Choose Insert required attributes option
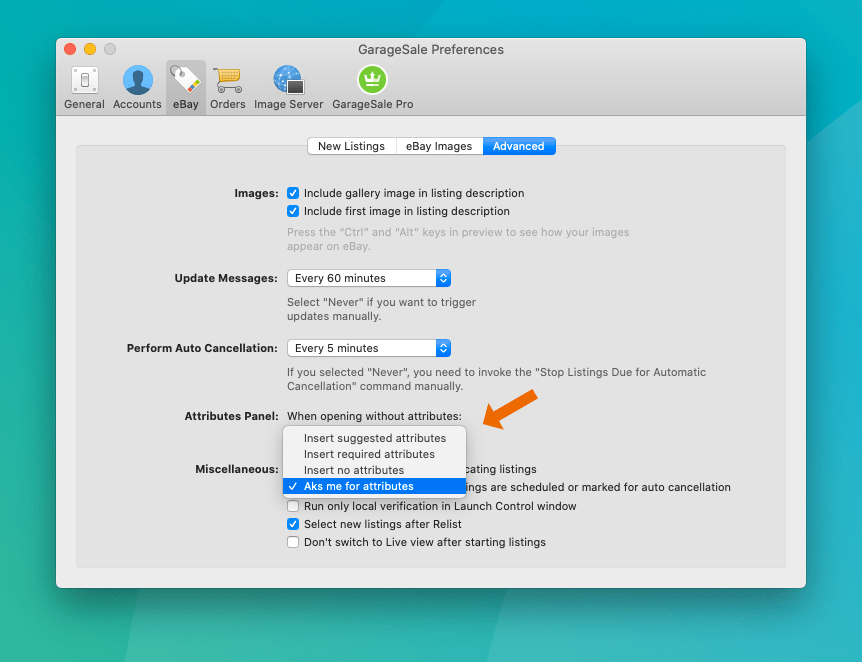The width and height of the screenshot is (862, 662). tap(374, 454)
